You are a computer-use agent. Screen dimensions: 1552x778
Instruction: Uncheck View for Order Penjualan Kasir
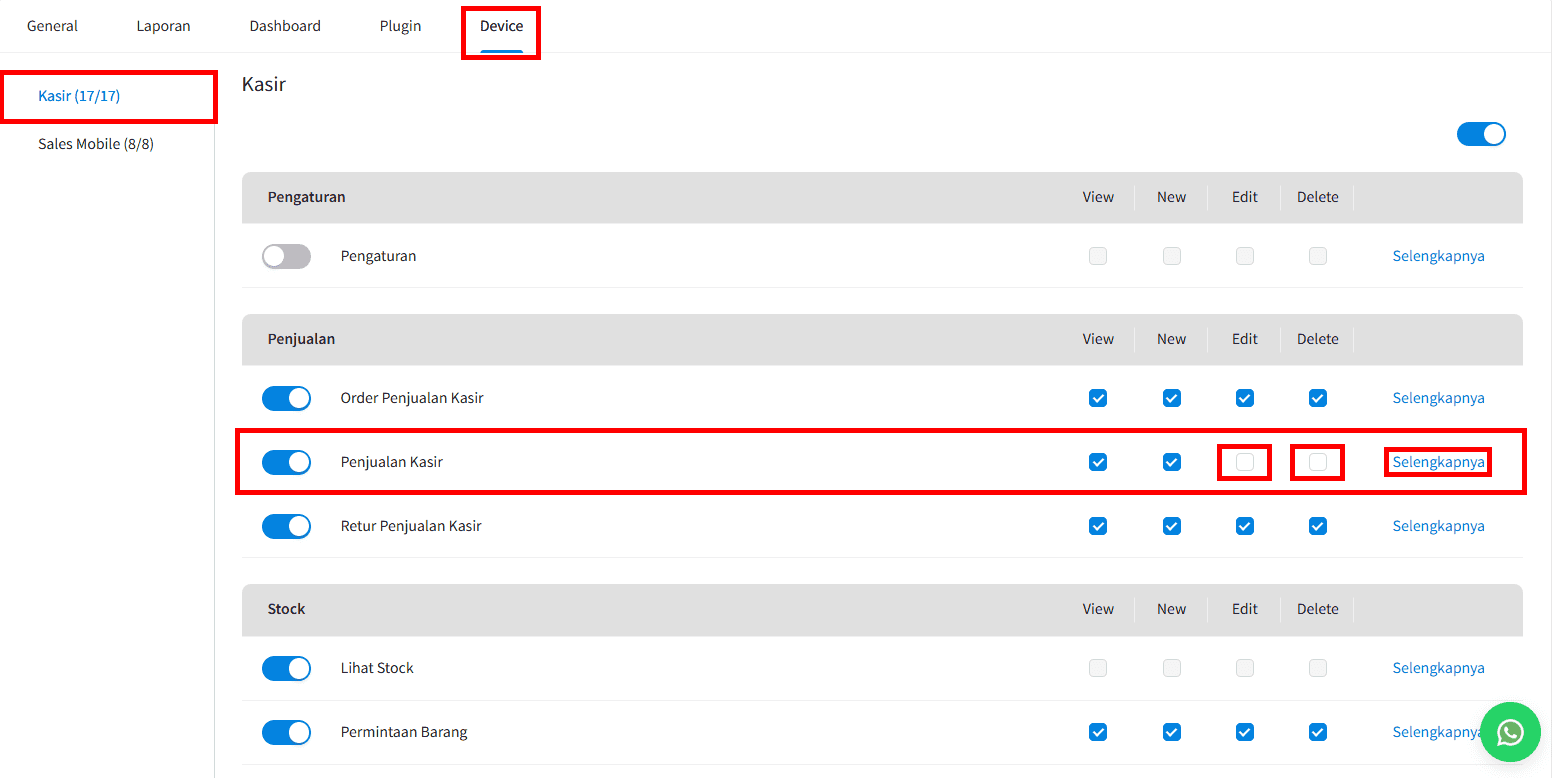1098,398
